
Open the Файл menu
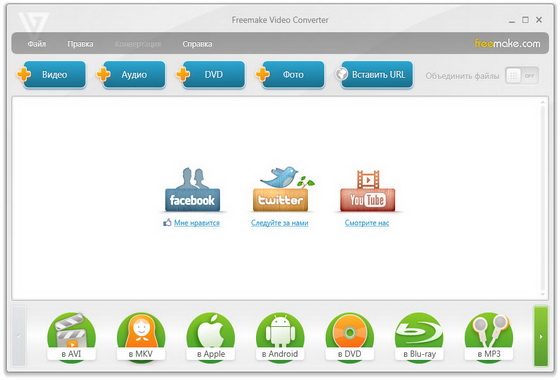pyautogui.click(x=37, y=44)
